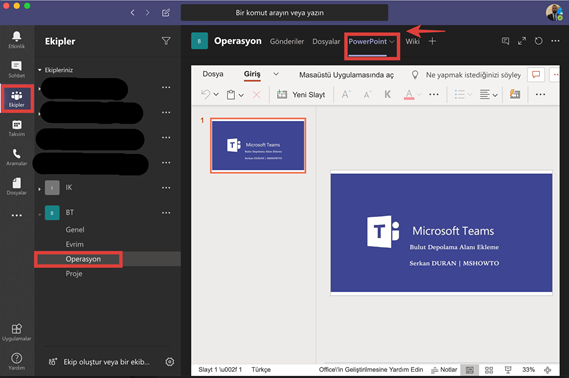Open the paste dropdown arrow

pyautogui.click(x=241, y=95)
